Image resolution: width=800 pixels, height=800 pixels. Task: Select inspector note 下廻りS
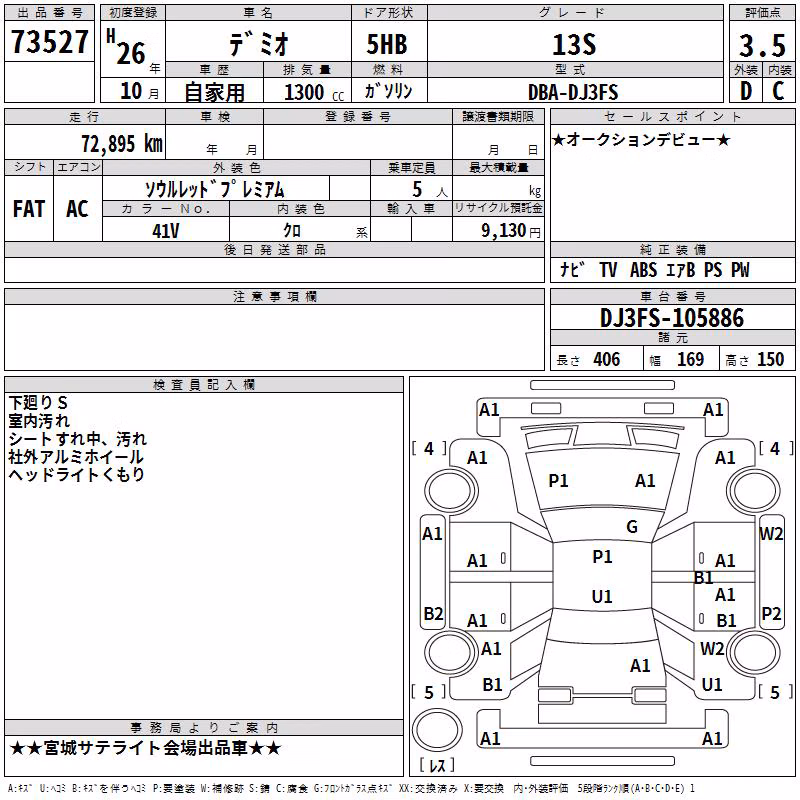click(38, 403)
